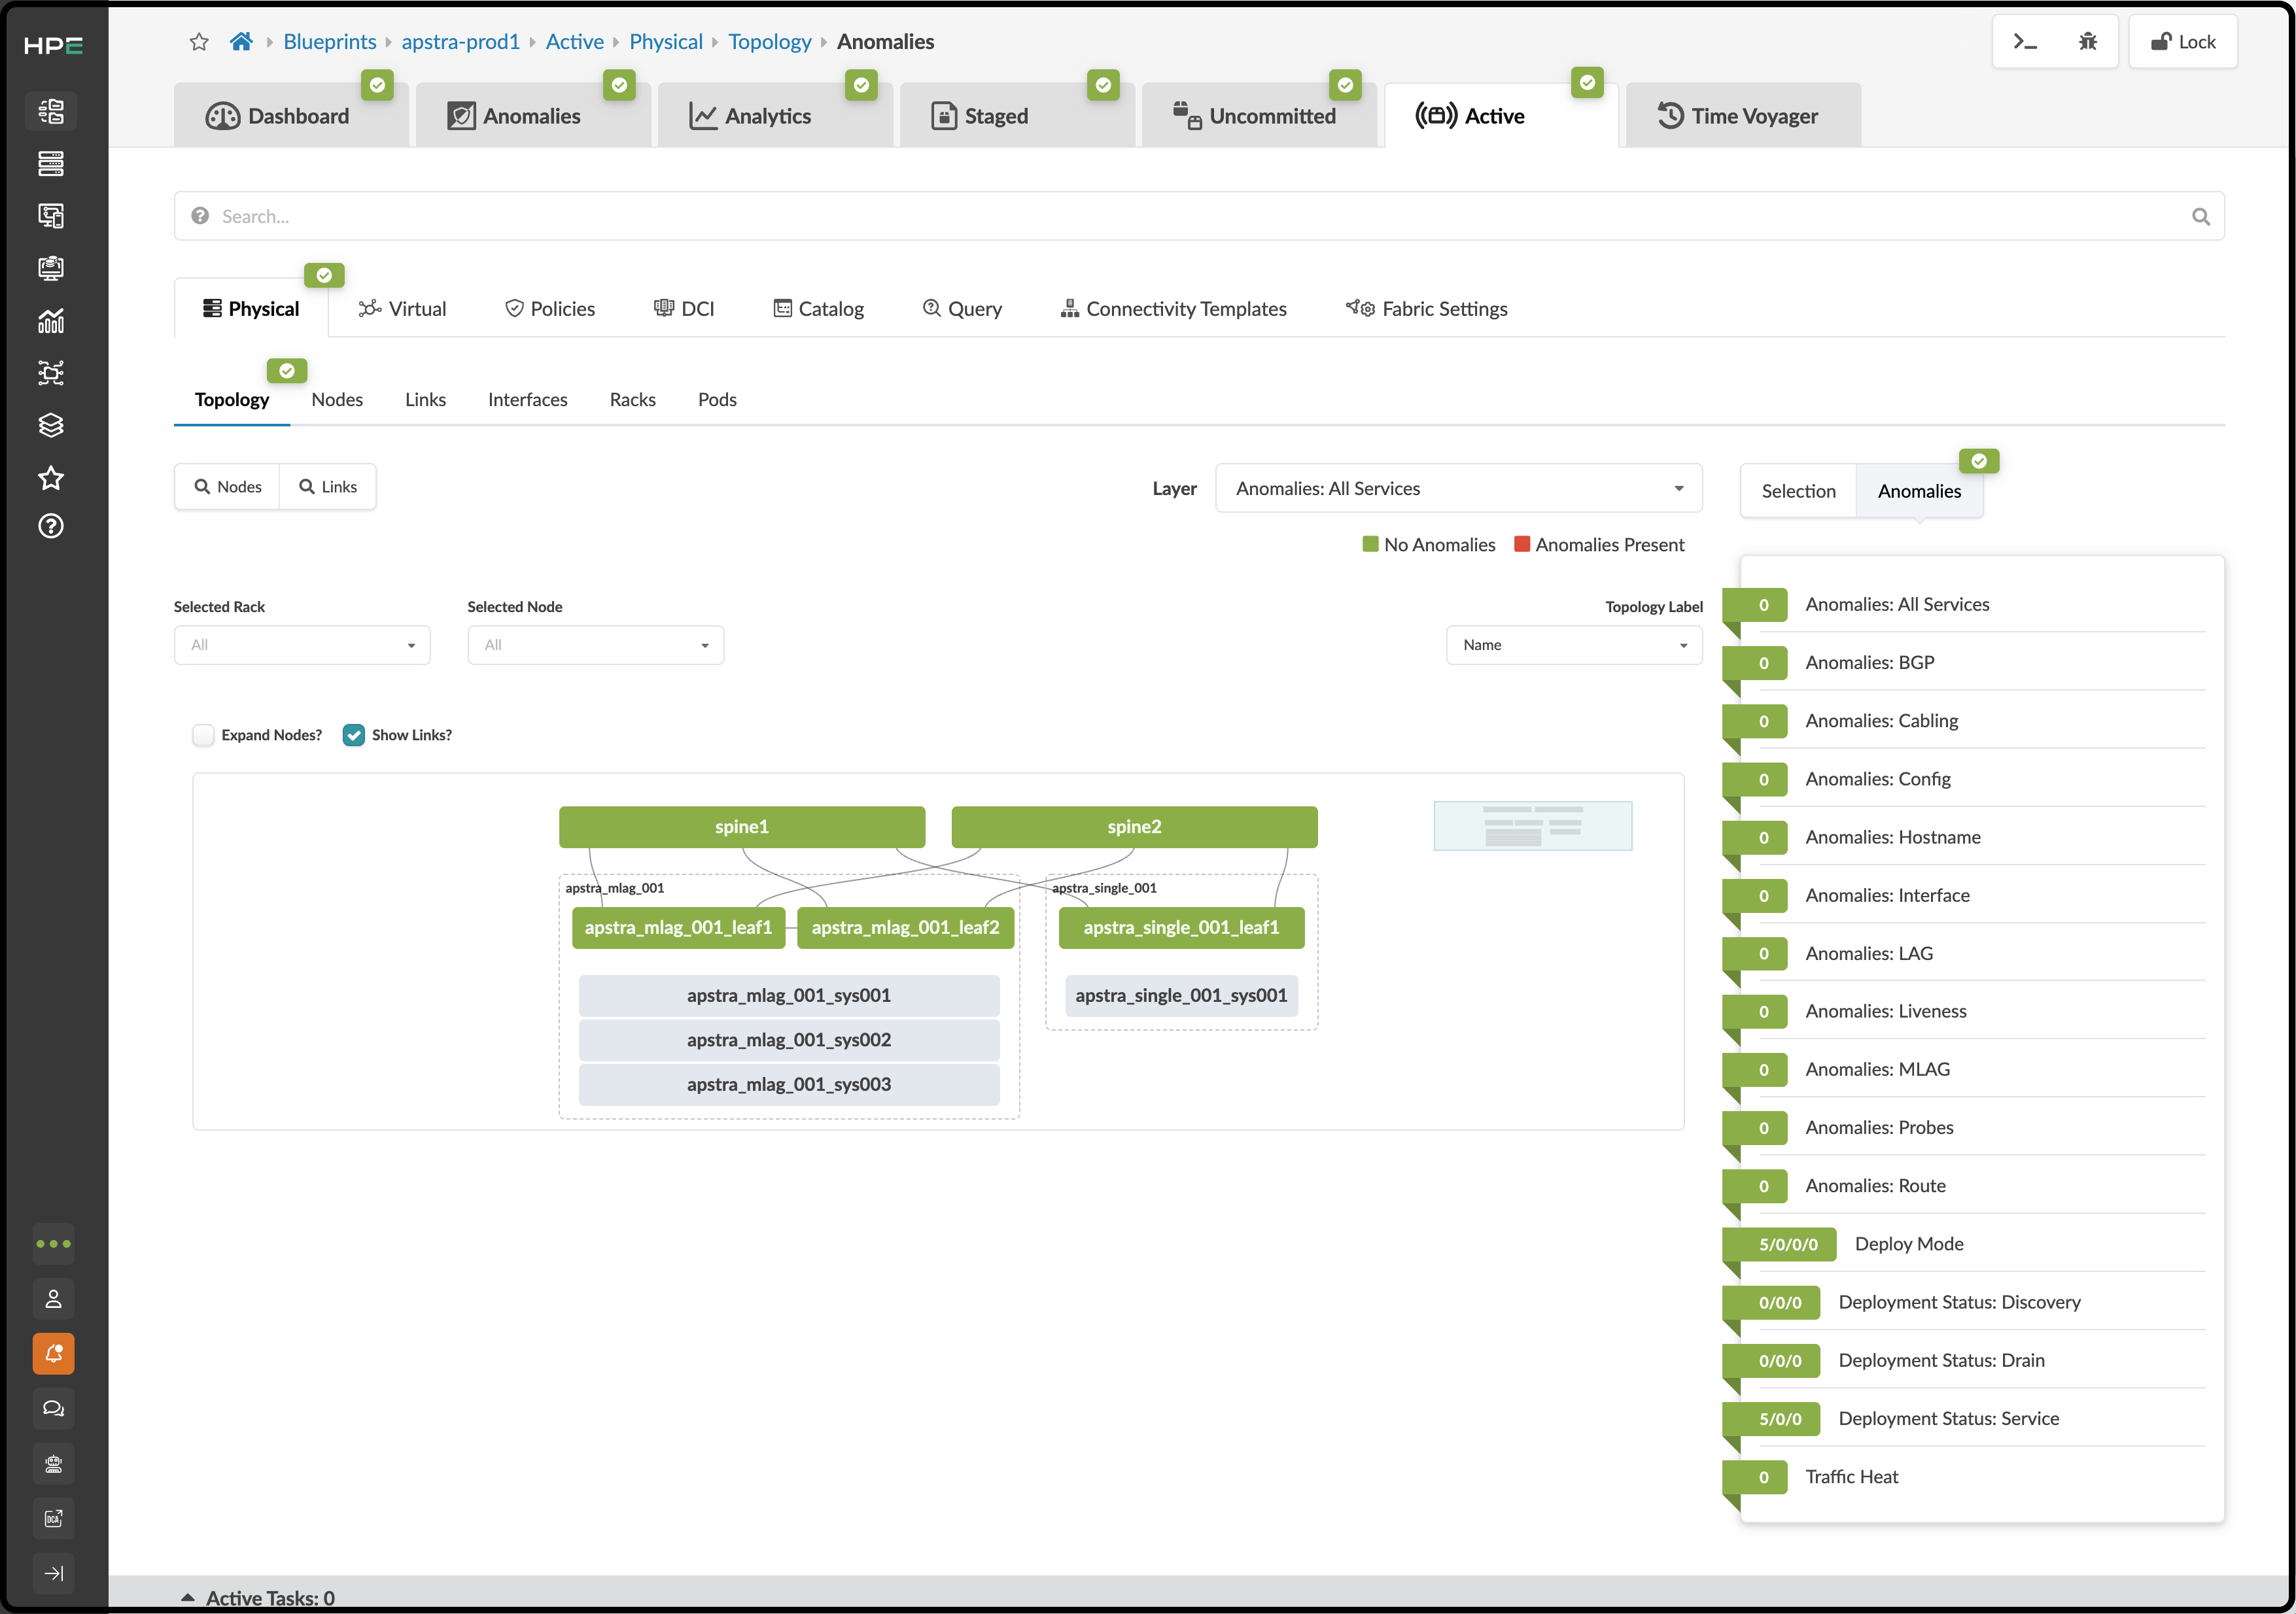Click into the Search input field
This screenshot has width=2296, height=1614.
pyautogui.click(x=1199, y=216)
